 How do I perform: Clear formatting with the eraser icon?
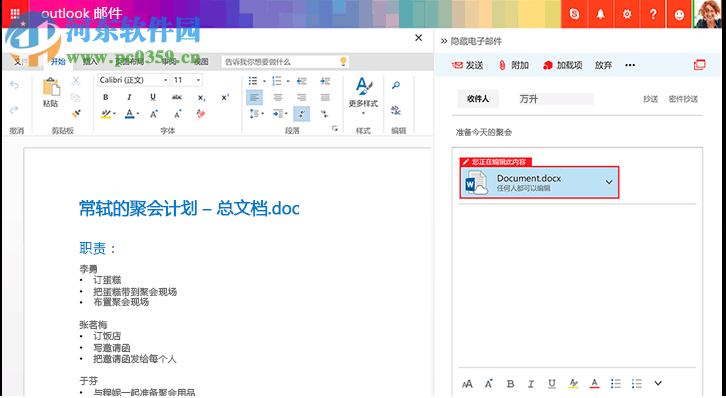pos(200,114)
